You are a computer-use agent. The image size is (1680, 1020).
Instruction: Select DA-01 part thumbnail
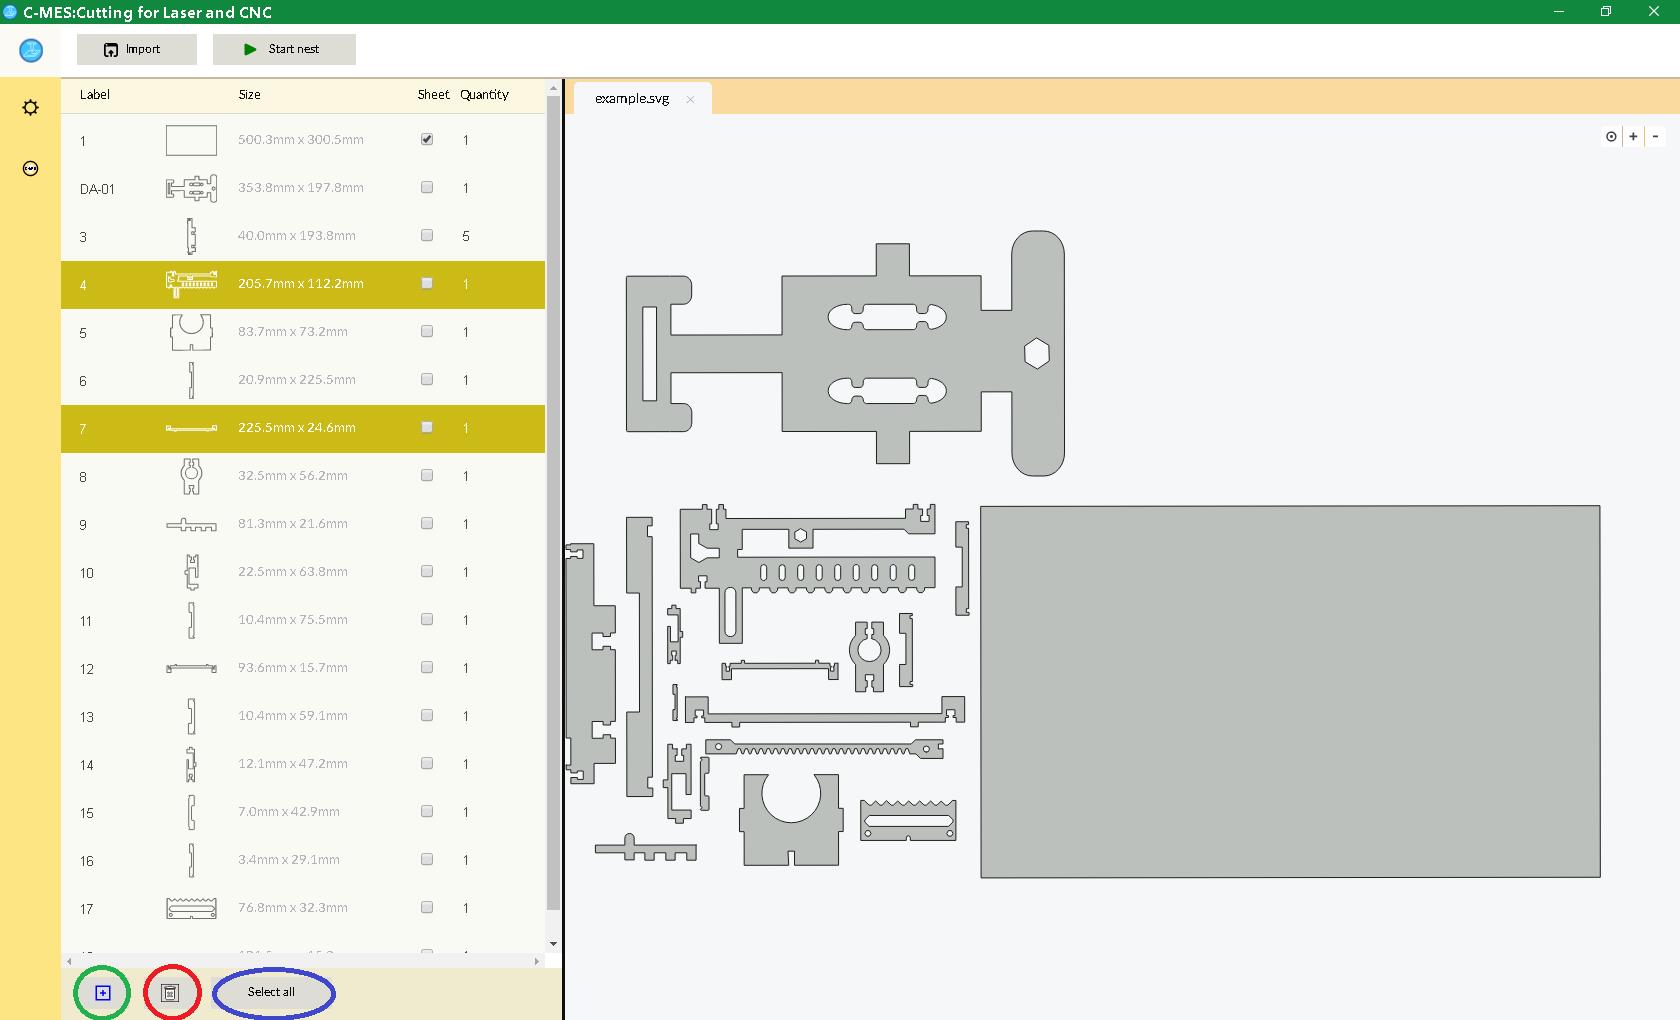coord(191,188)
